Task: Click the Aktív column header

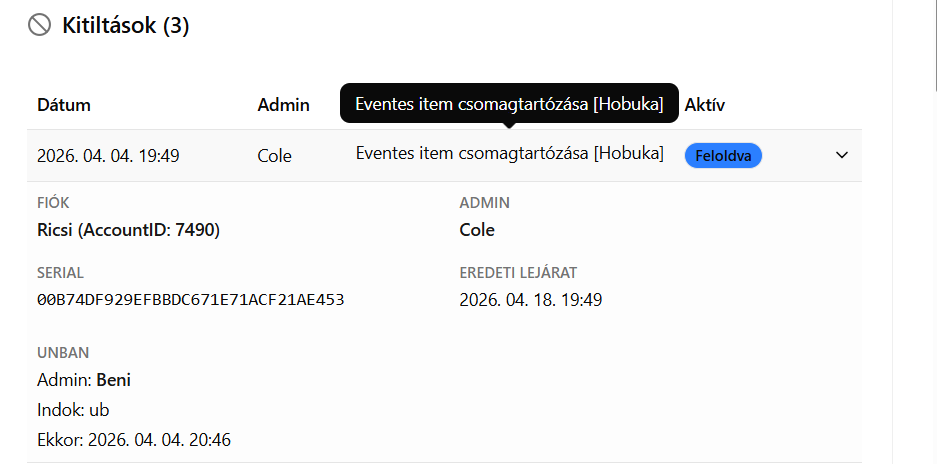Action: [704, 105]
